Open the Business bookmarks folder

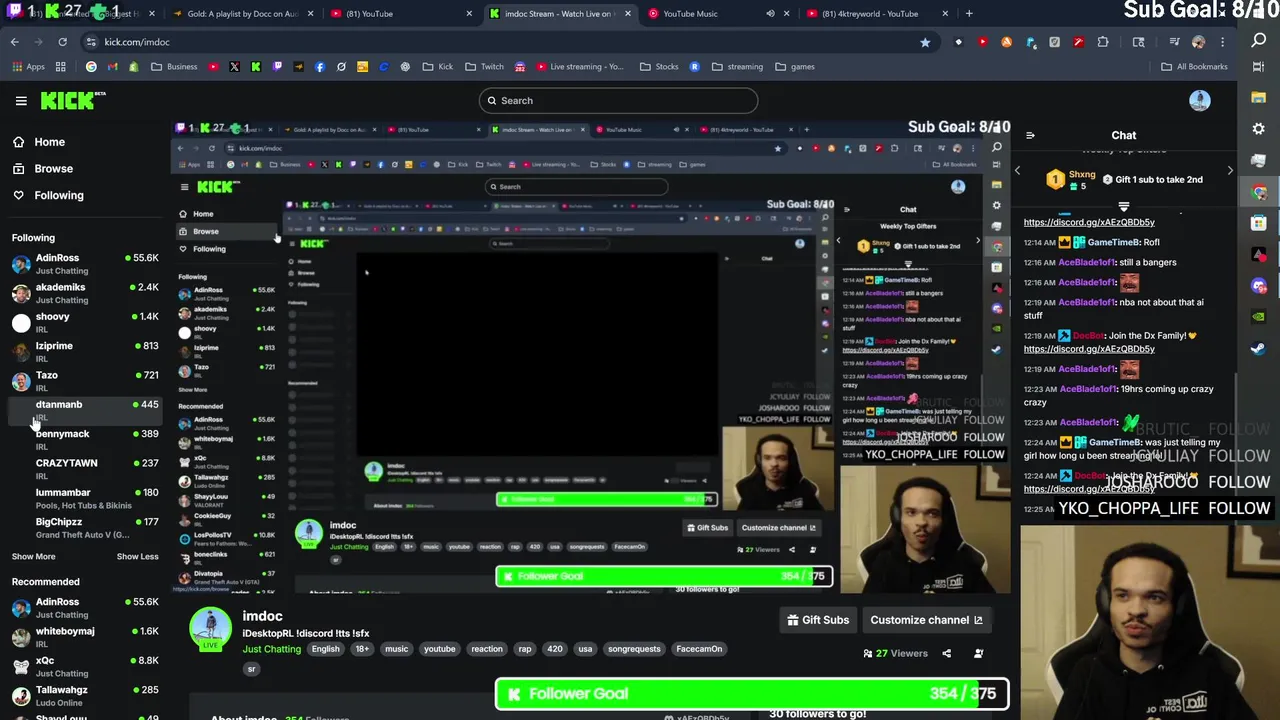tap(174, 67)
